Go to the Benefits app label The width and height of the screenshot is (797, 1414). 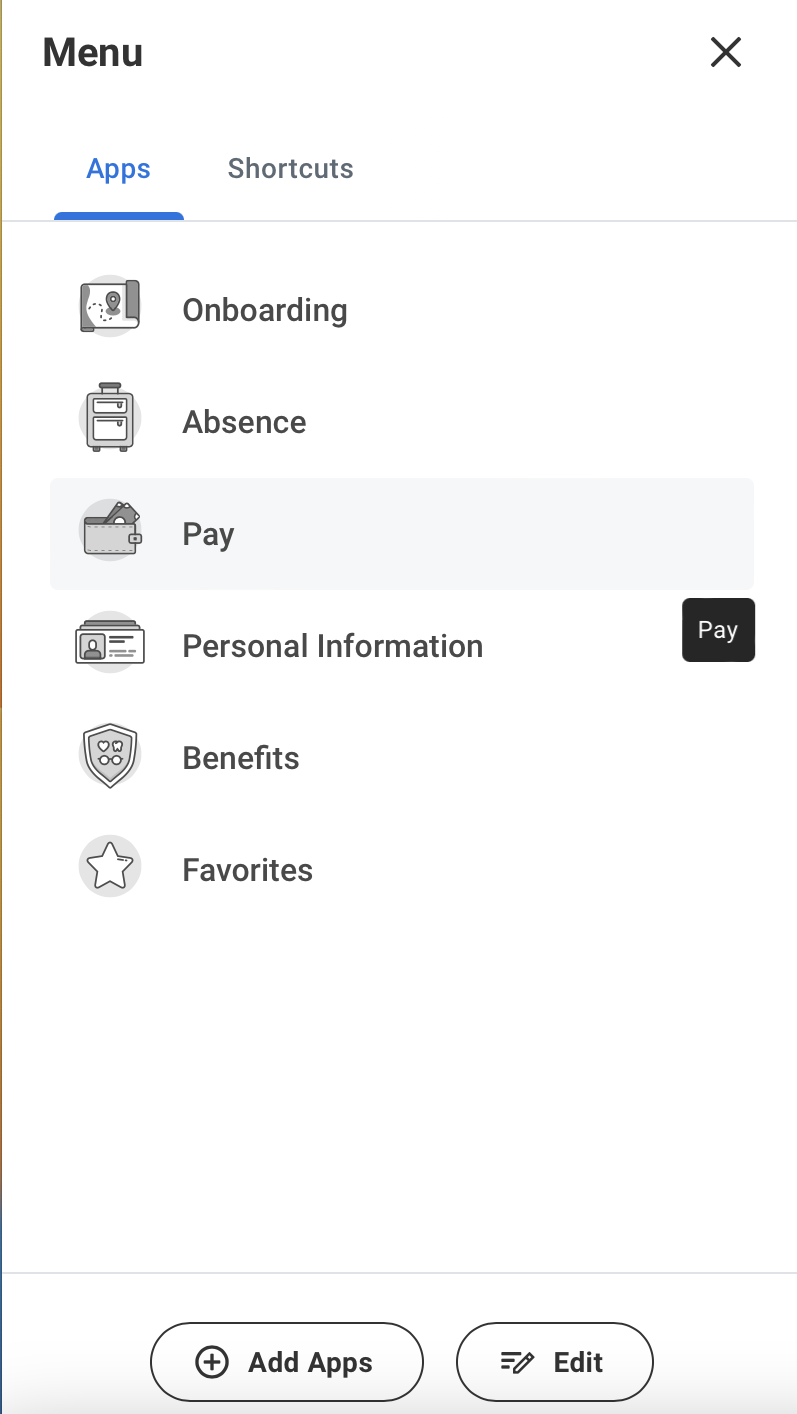tap(240, 758)
